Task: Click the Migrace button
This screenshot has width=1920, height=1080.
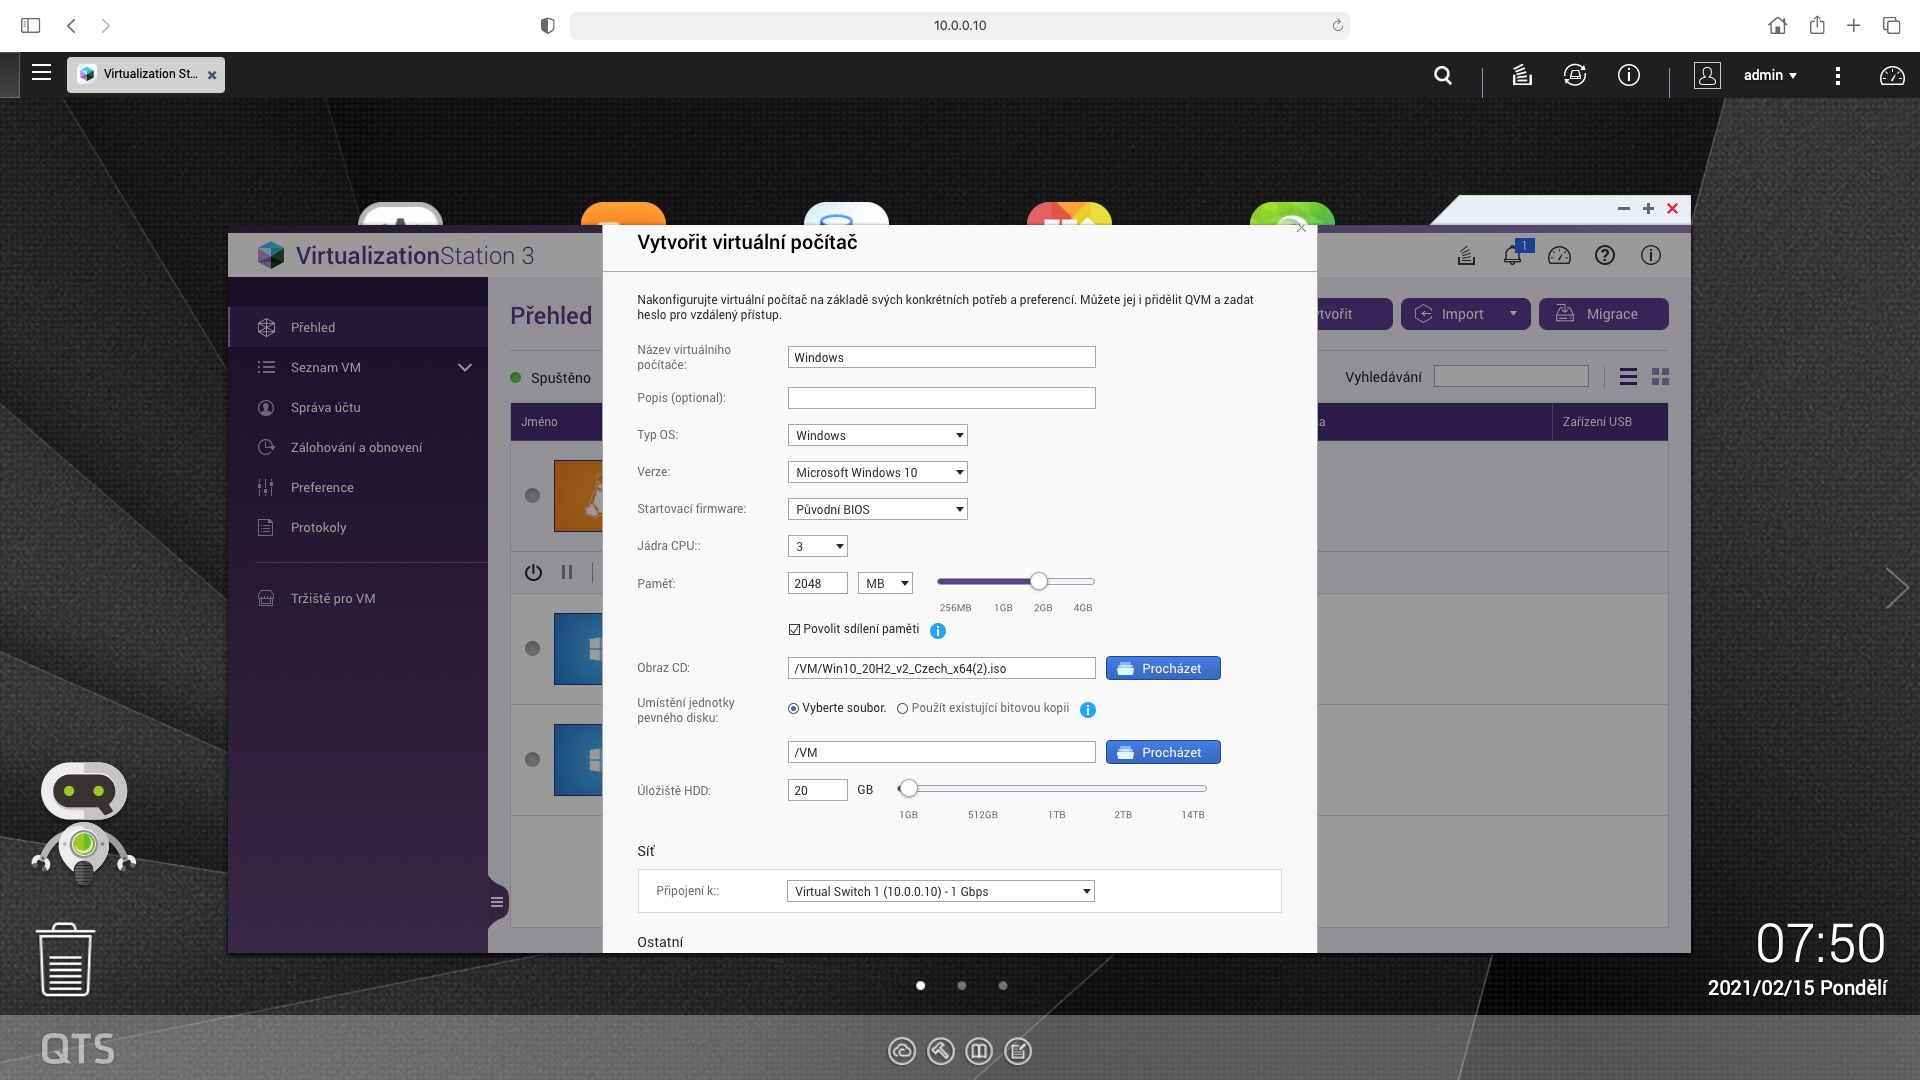Action: click(x=1602, y=314)
